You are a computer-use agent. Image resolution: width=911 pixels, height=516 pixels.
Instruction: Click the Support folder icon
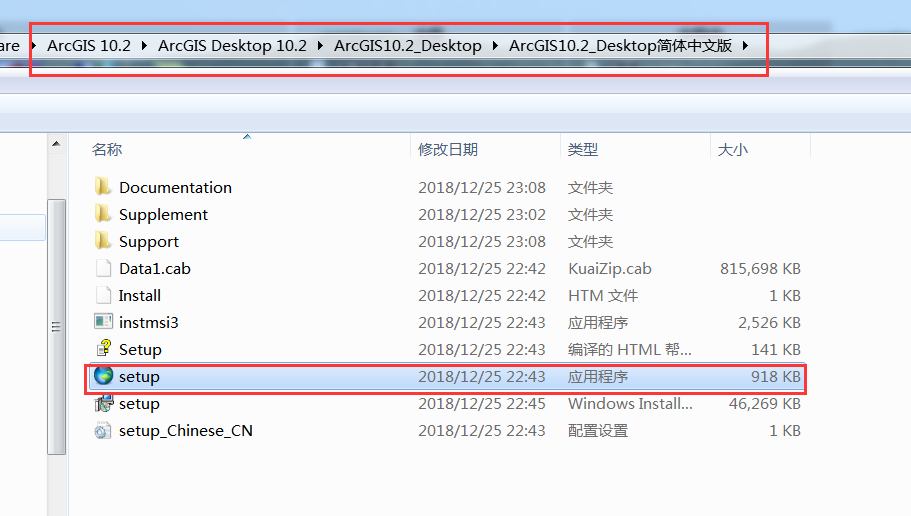(x=103, y=241)
